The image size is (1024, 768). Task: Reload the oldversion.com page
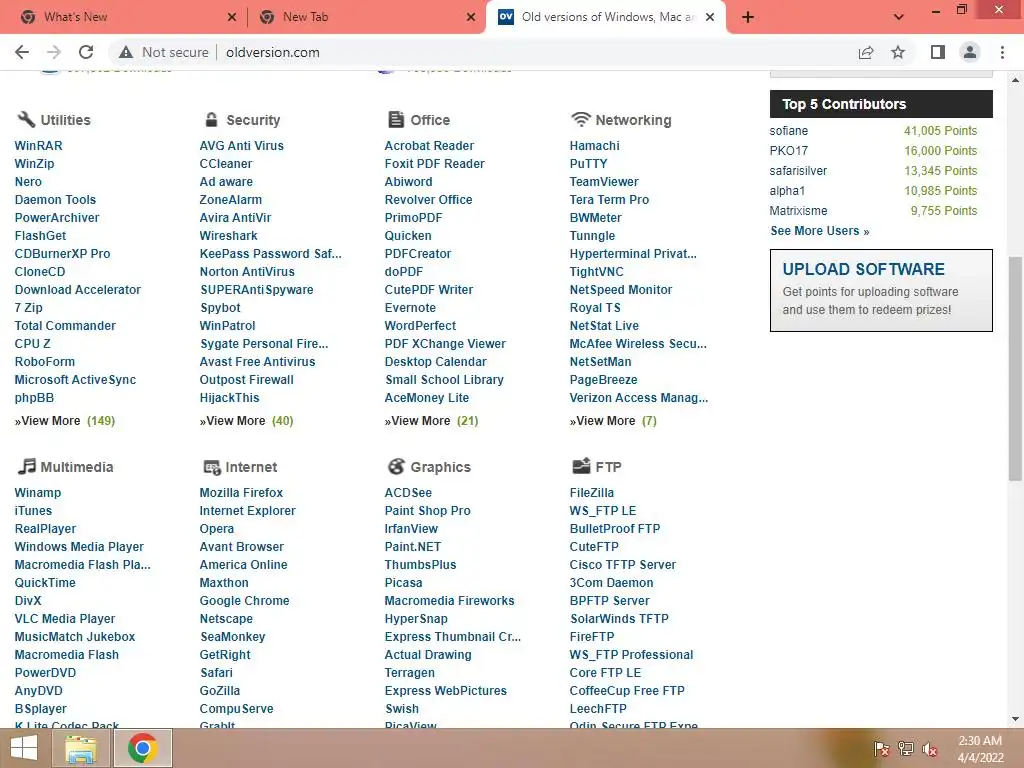click(86, 52)
